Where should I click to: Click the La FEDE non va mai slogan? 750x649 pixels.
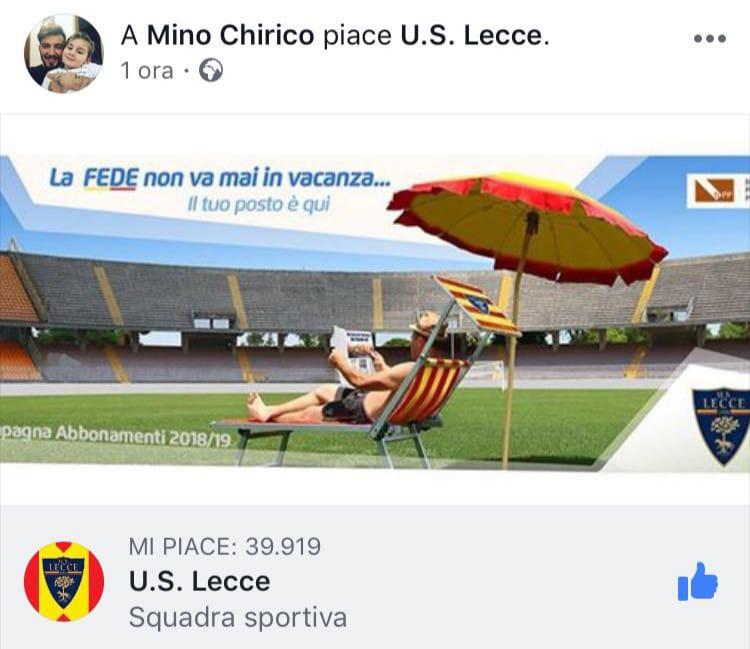pos(220,179)
